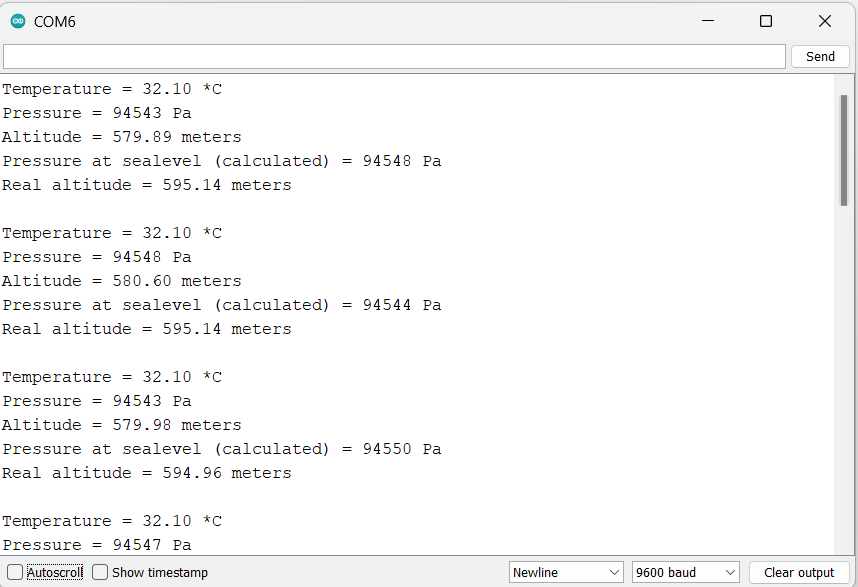This screenshot has width=858, height=587.
Task: Close the COM6 serial monitor window
Action: coord(824,21)
